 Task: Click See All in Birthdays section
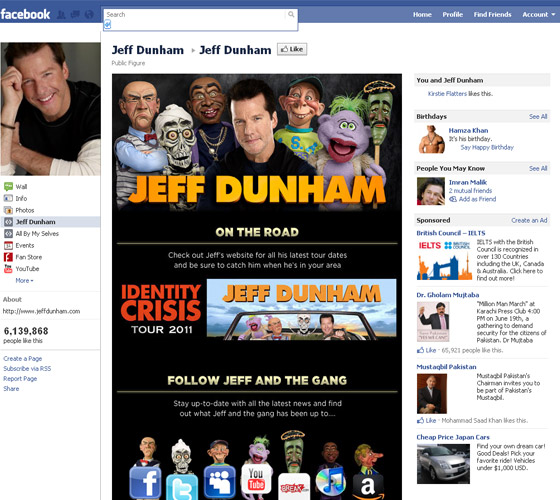(x=538, y=116)
